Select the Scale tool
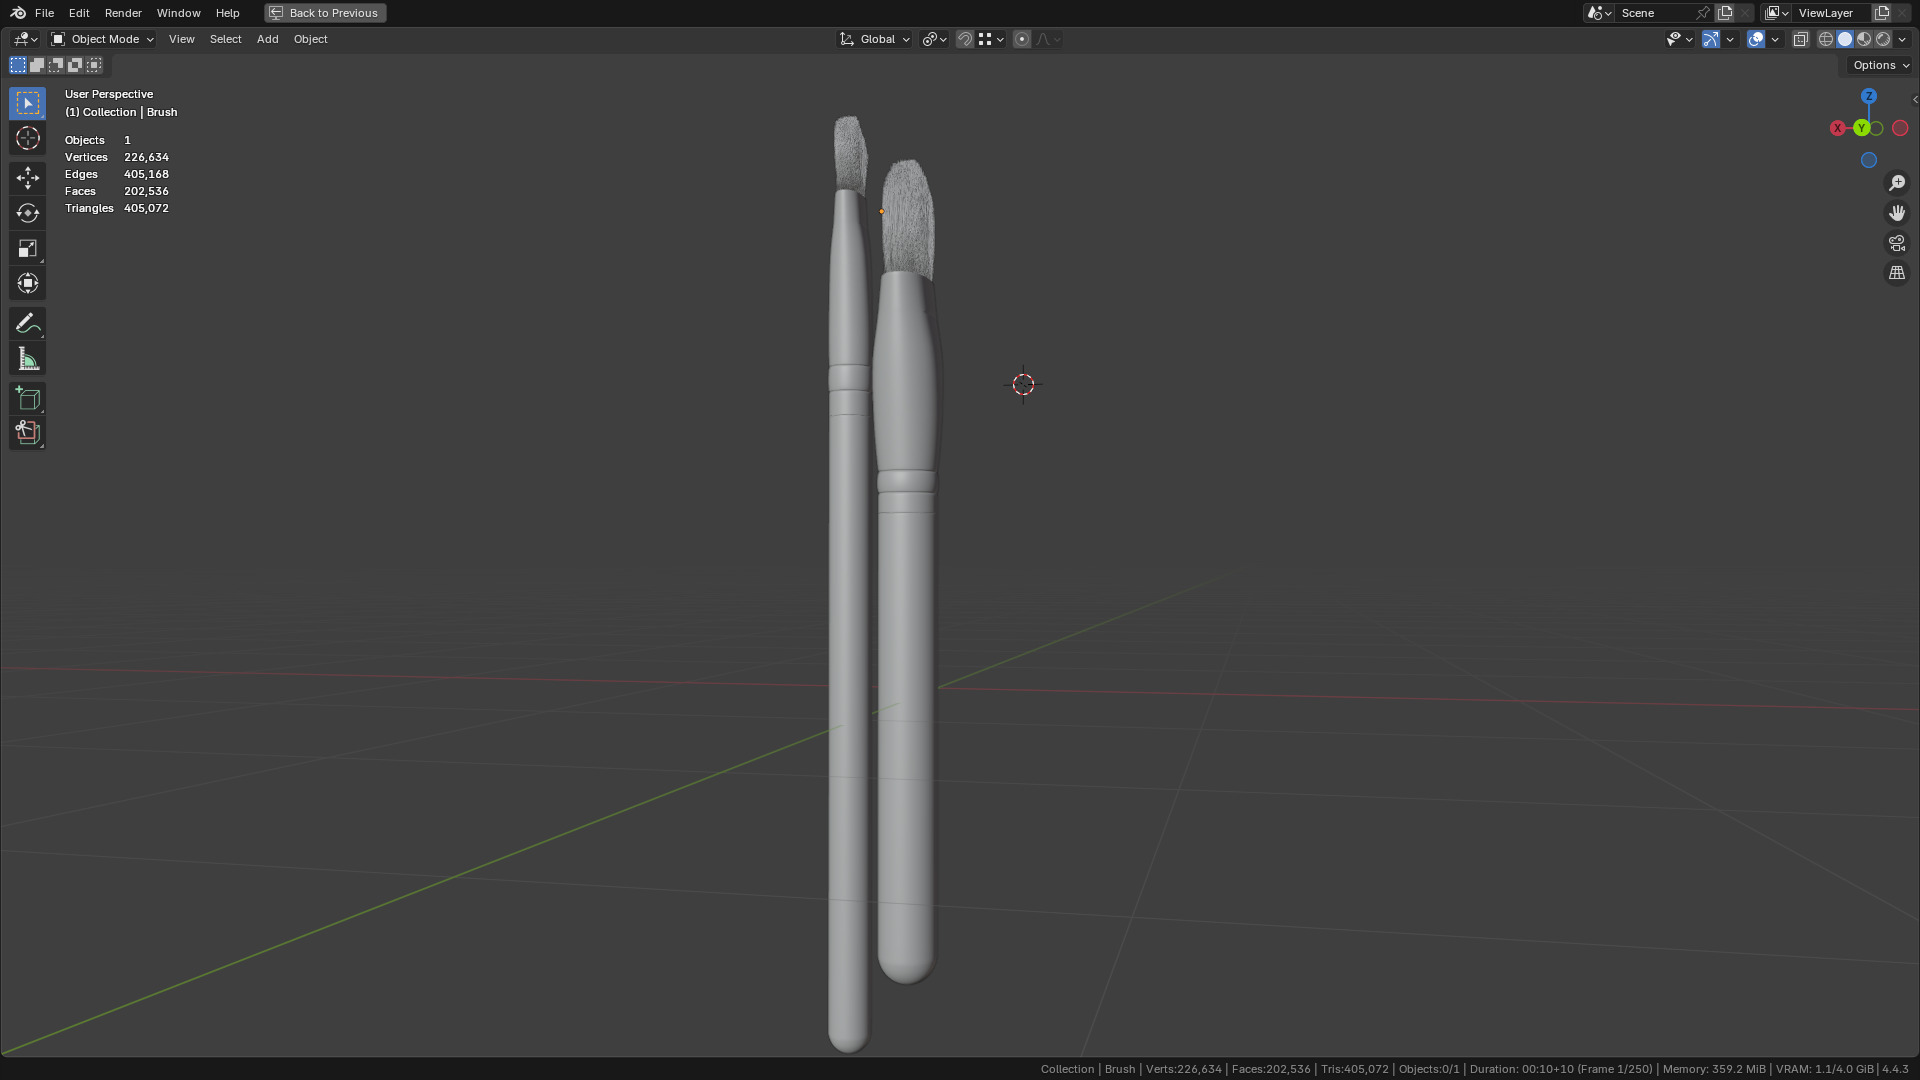1920x1080 pixels. [27, 248]
